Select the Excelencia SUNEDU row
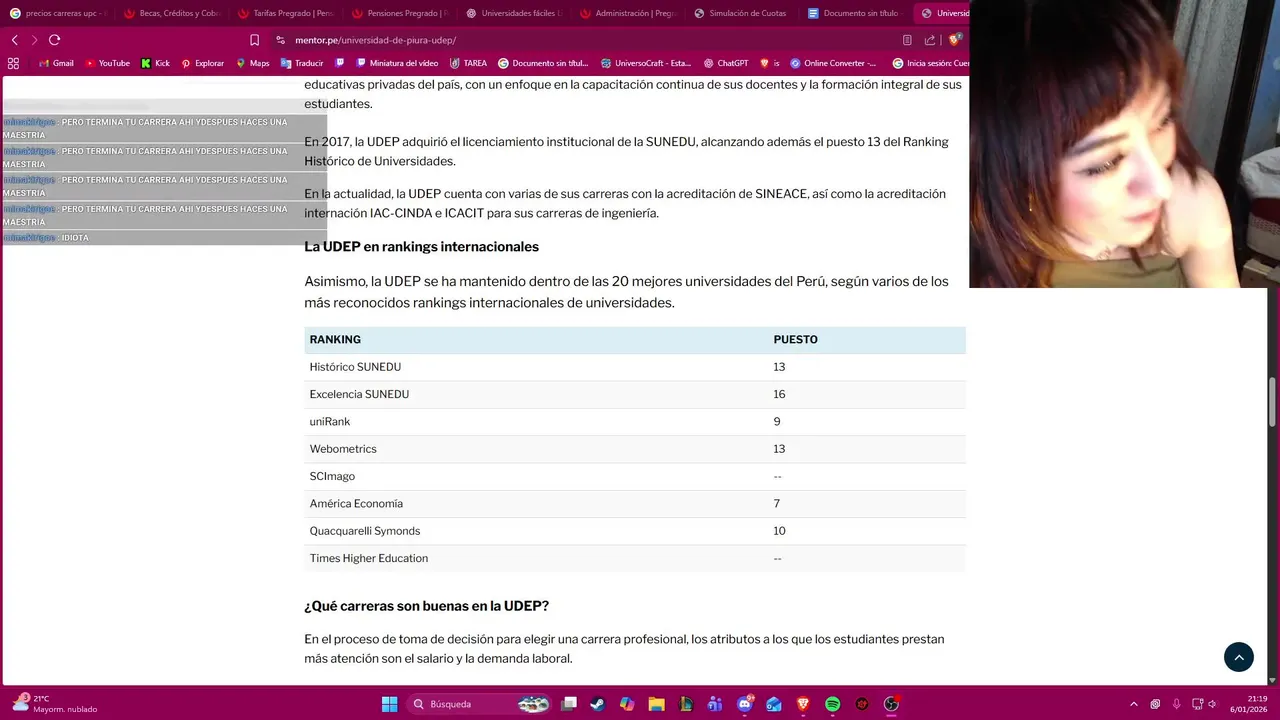 (635, 394)
